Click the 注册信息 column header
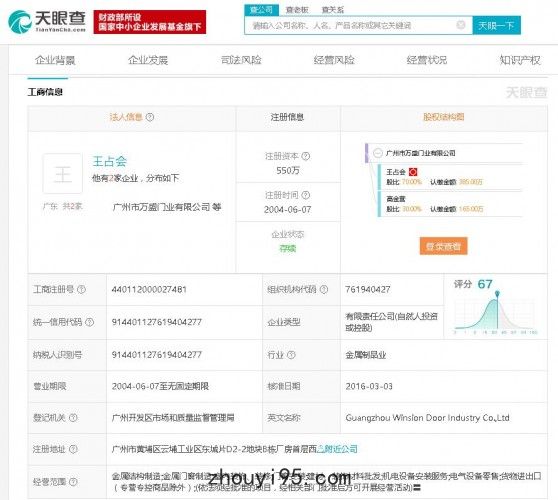Screen dimensions: 558x500 click(287, 117)
